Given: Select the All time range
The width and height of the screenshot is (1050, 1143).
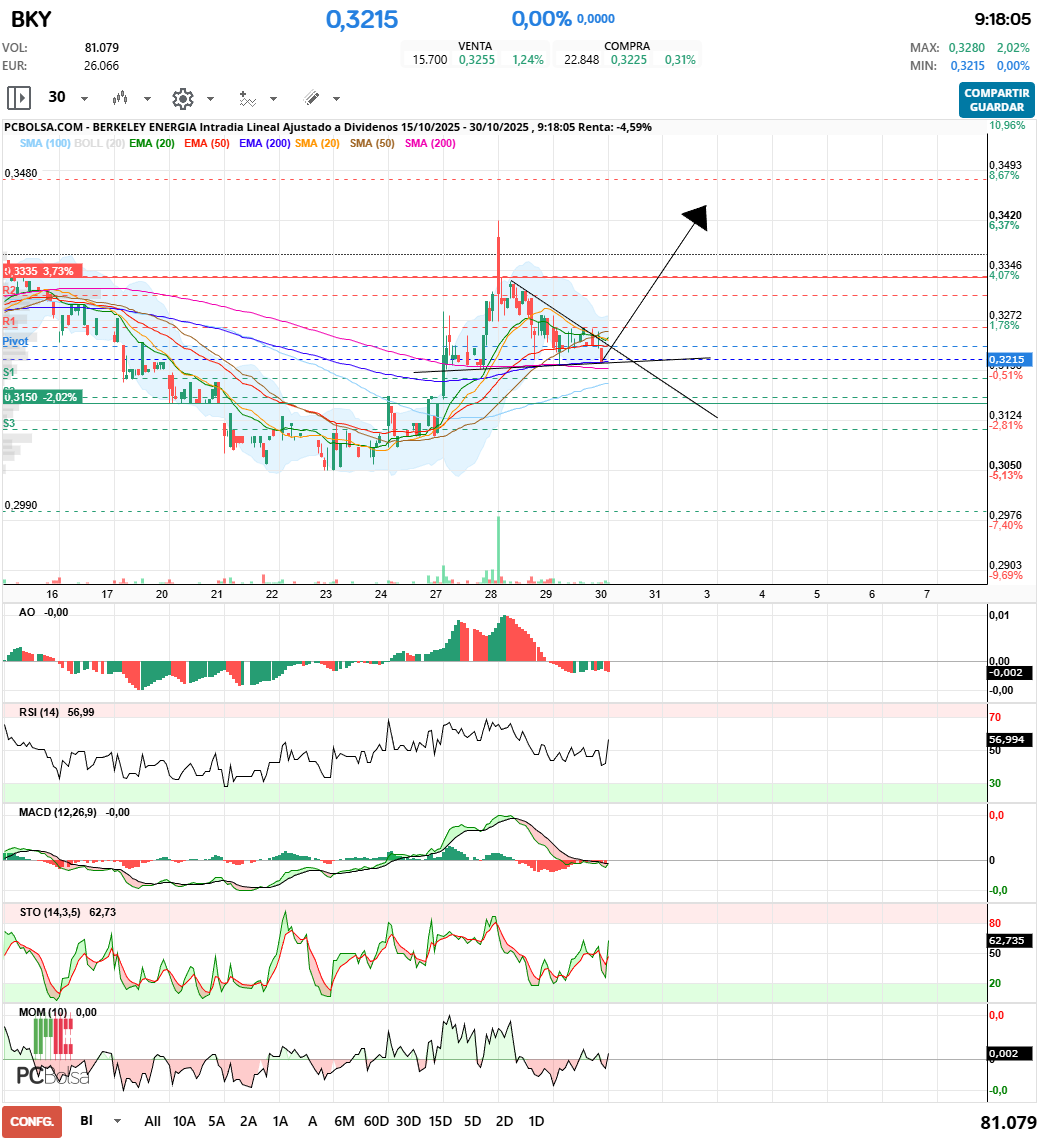Looking at the screenshot, I should pos(152,1121).
